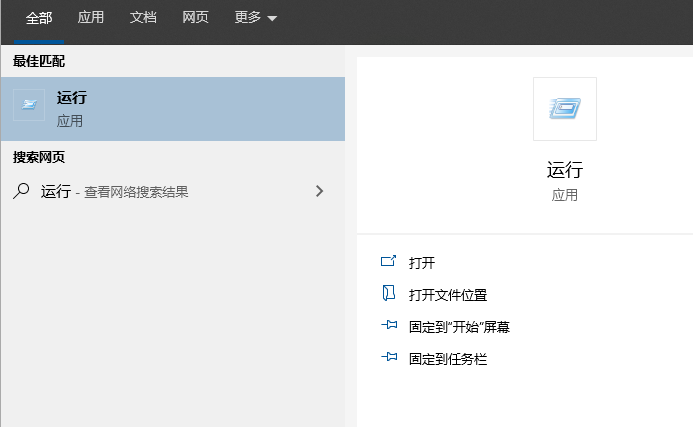693x427 pixels.
Task: Click the 搜索网页 heading
Action: pos(39,157)
